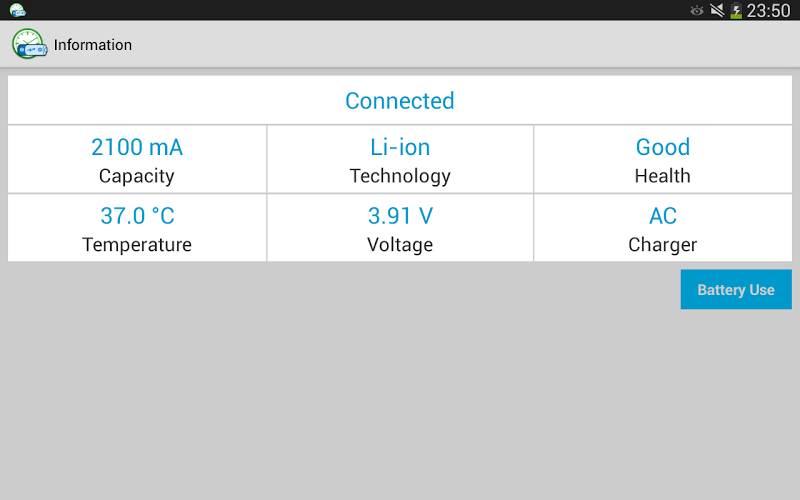
Task: Tap the Voltage label
Action: [x=400, y=245]
